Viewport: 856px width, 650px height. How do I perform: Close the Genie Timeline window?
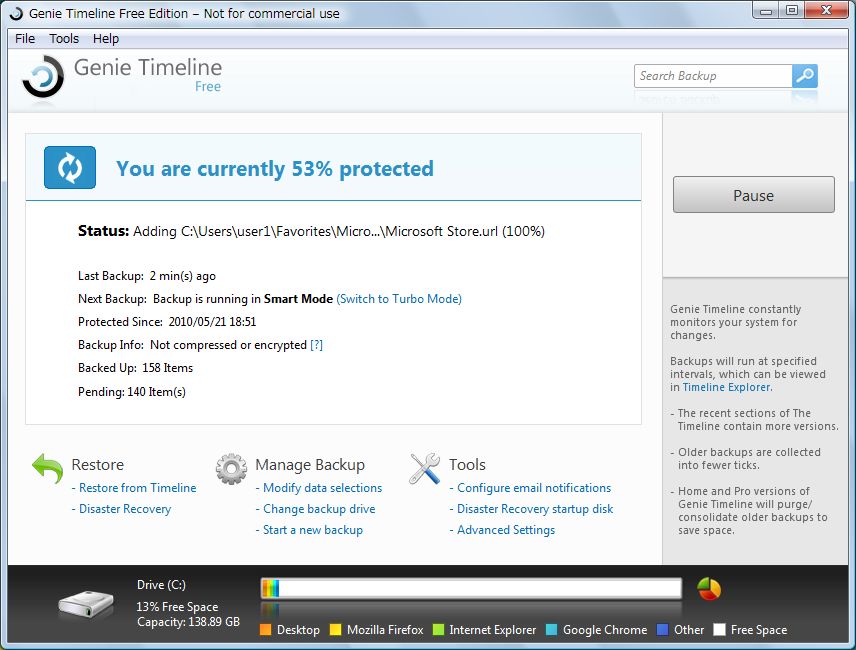[x=826, y=11]
